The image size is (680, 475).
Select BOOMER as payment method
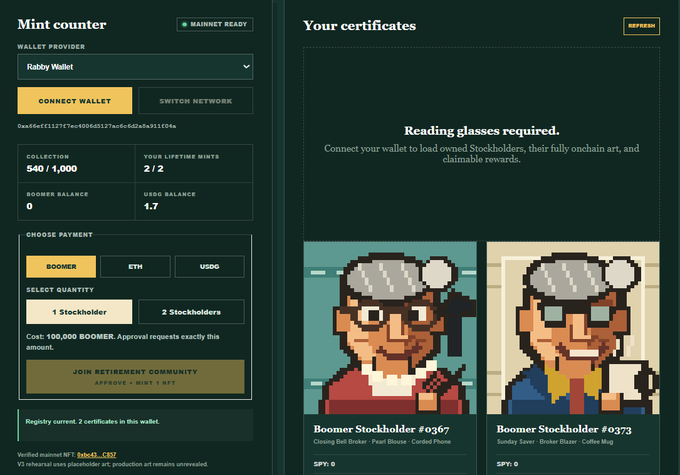pos(61,266)
